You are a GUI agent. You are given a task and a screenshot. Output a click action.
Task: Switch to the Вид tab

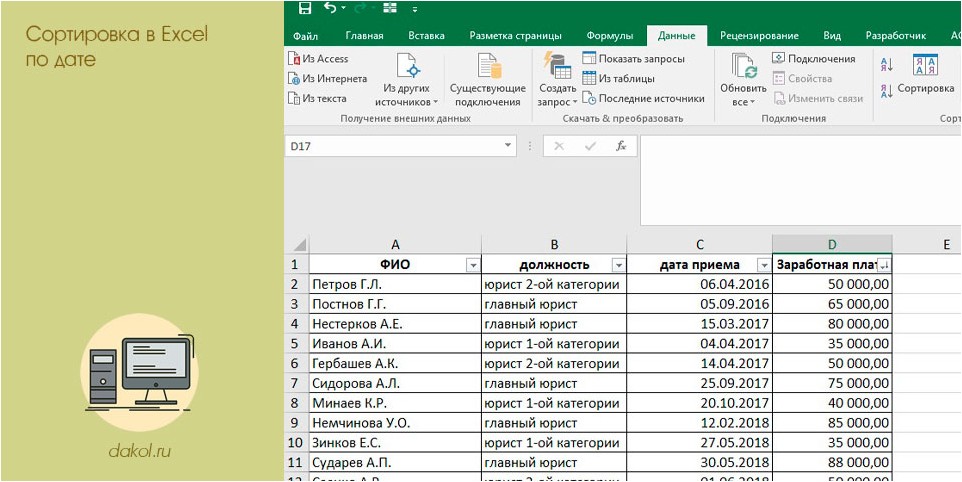[x=832, y=36]
